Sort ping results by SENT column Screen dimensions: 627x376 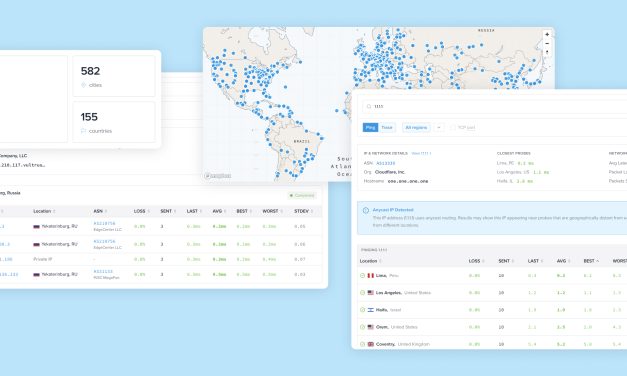(x=506, y=261)
